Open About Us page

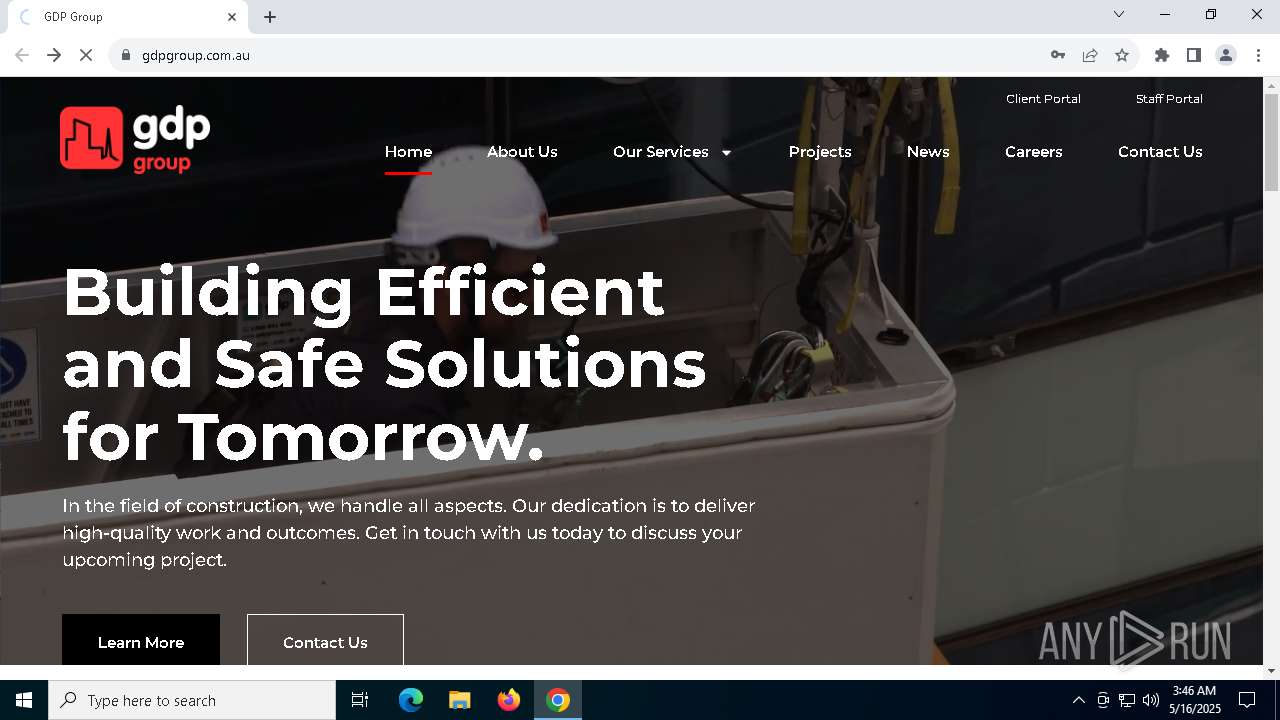click(522, 152)
